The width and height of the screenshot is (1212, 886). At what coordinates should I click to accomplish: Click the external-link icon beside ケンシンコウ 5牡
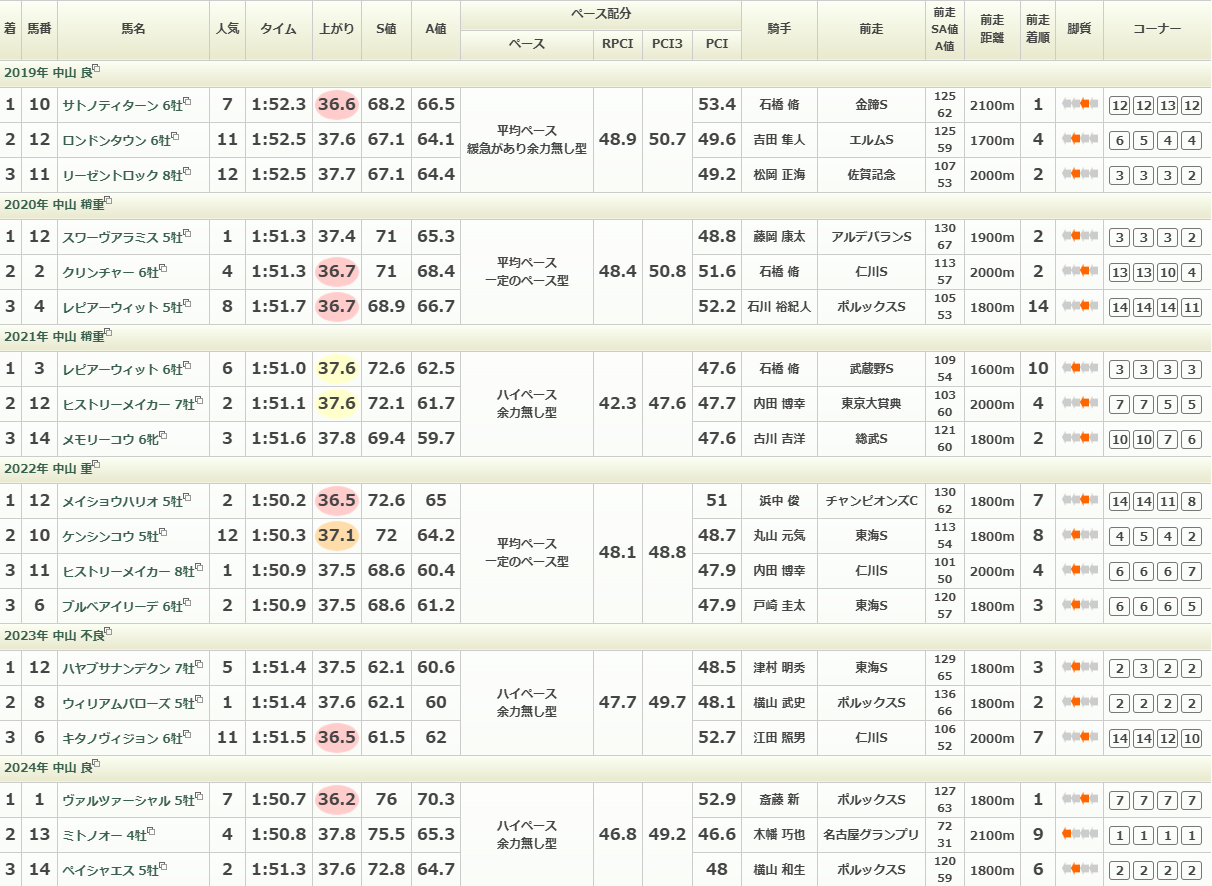[163, 533]
